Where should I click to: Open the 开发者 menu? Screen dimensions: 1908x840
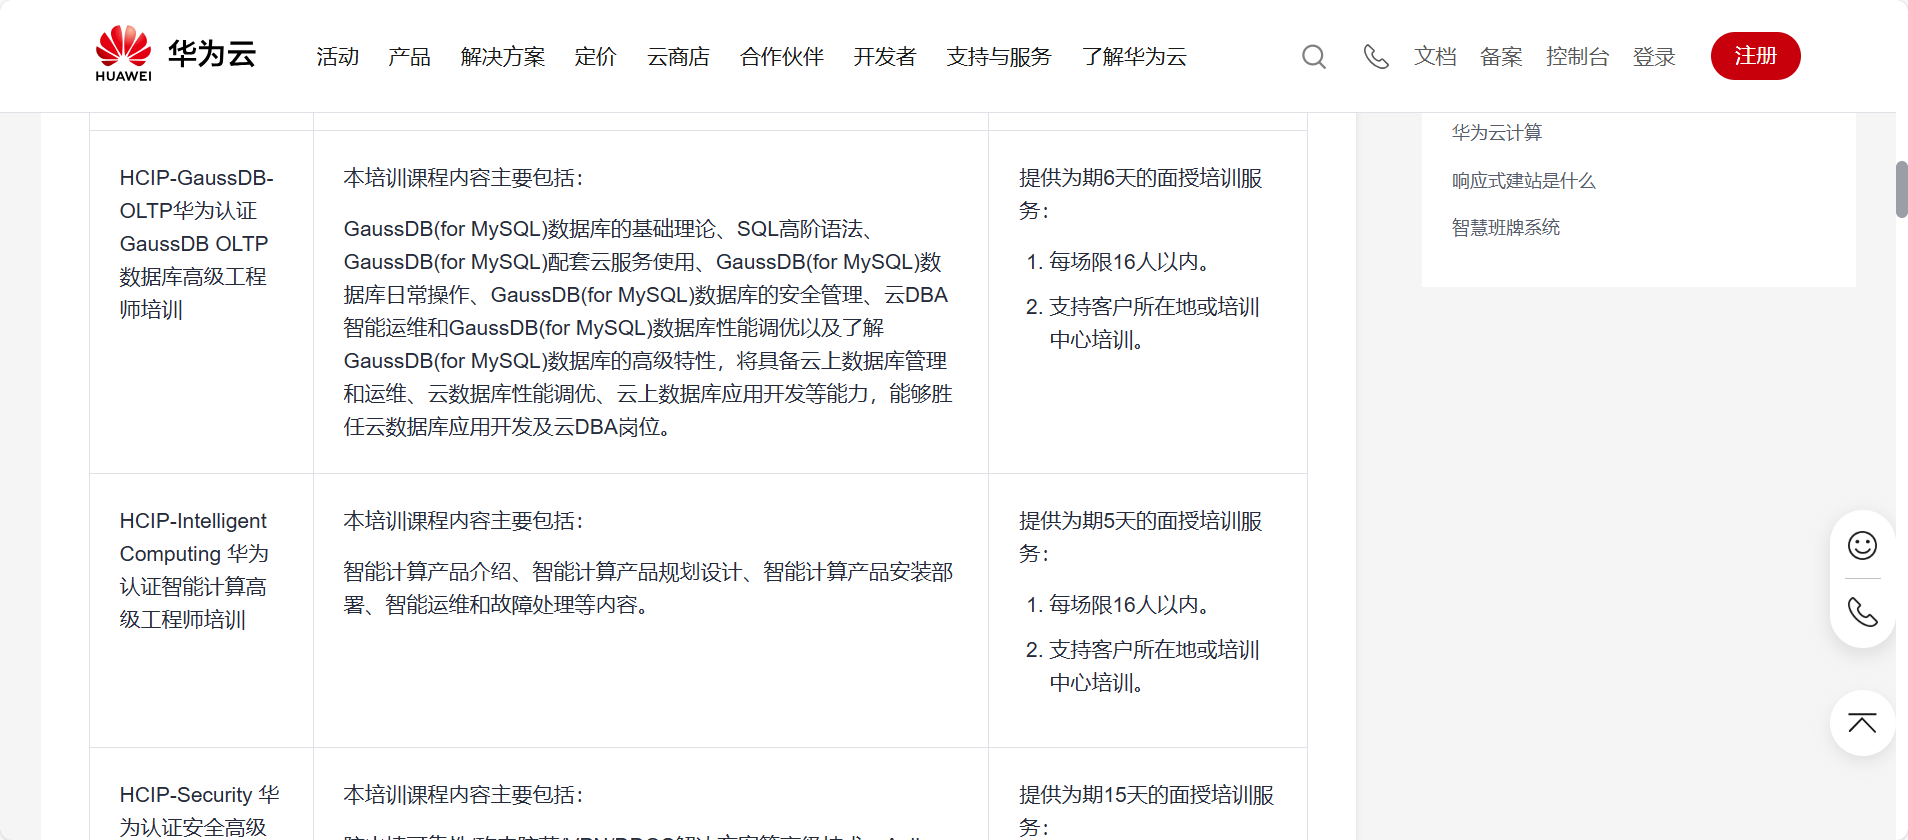pyautogui.click(x=885, y=57)
